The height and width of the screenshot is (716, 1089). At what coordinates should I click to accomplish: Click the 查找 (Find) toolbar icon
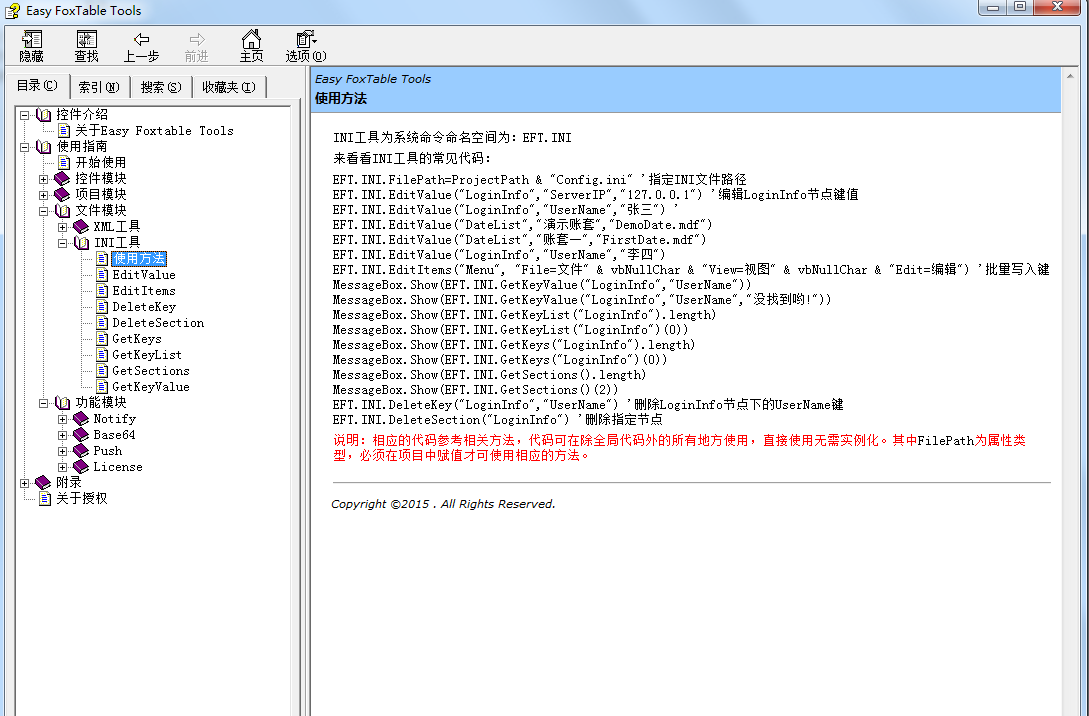(x=87, y=40)
